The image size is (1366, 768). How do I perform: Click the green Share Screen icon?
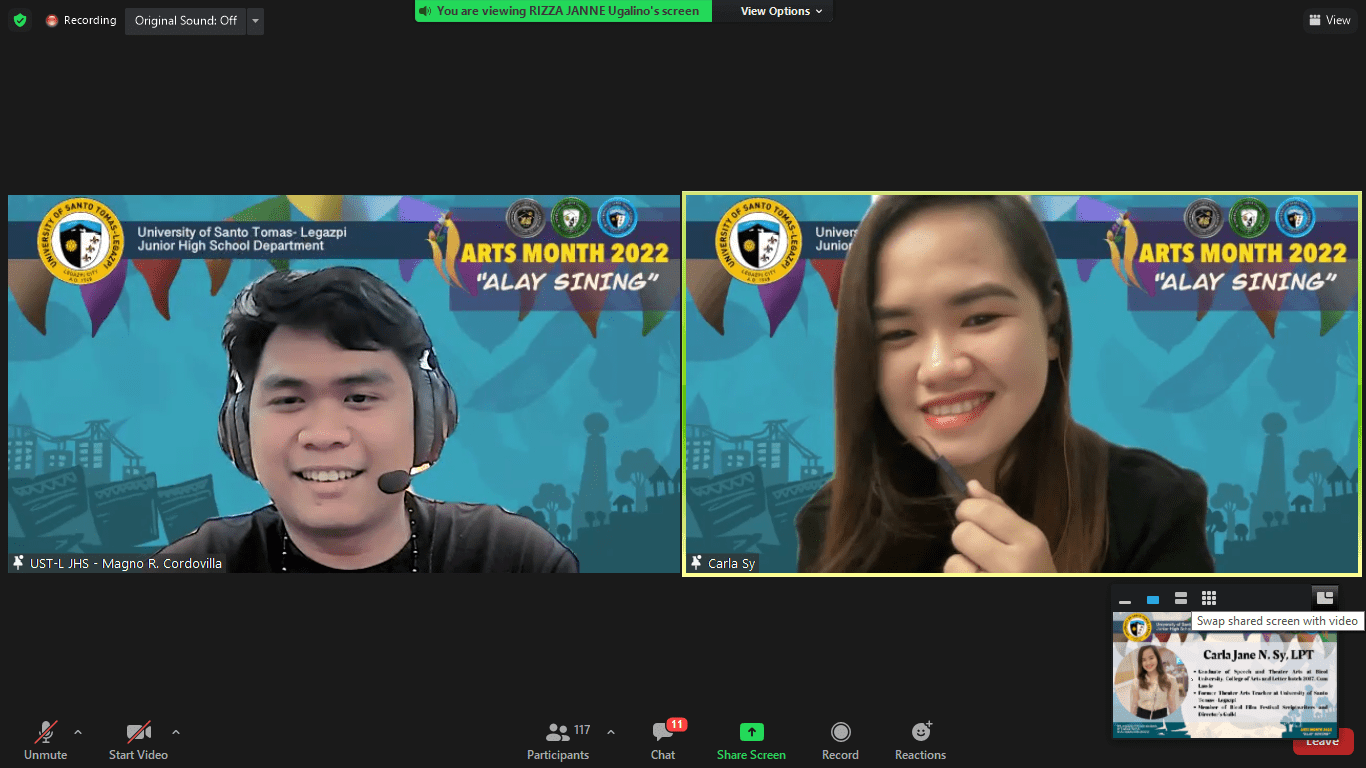click(x=751, y=732)
